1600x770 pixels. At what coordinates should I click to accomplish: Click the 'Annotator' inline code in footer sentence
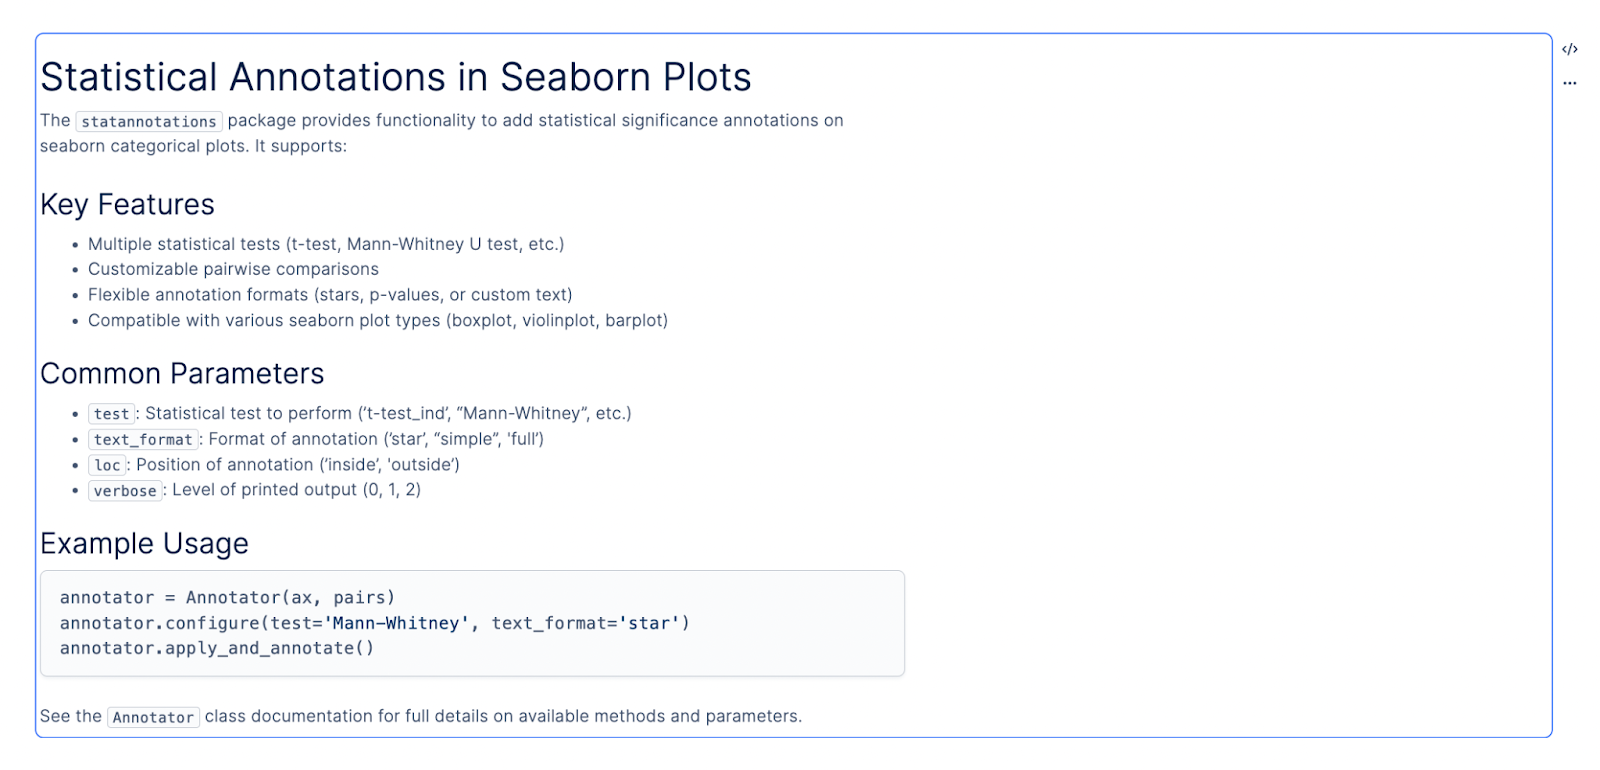coord(153,717)
